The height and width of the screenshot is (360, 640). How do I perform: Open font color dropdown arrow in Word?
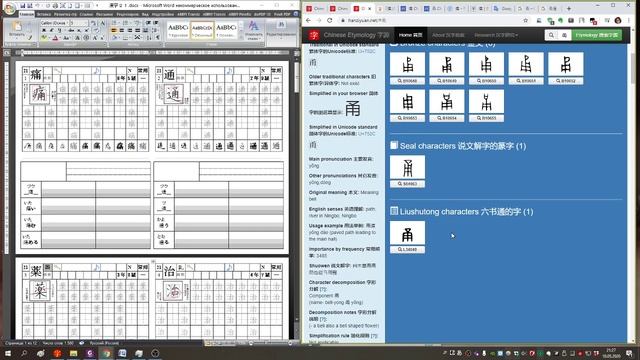(60, 38)
